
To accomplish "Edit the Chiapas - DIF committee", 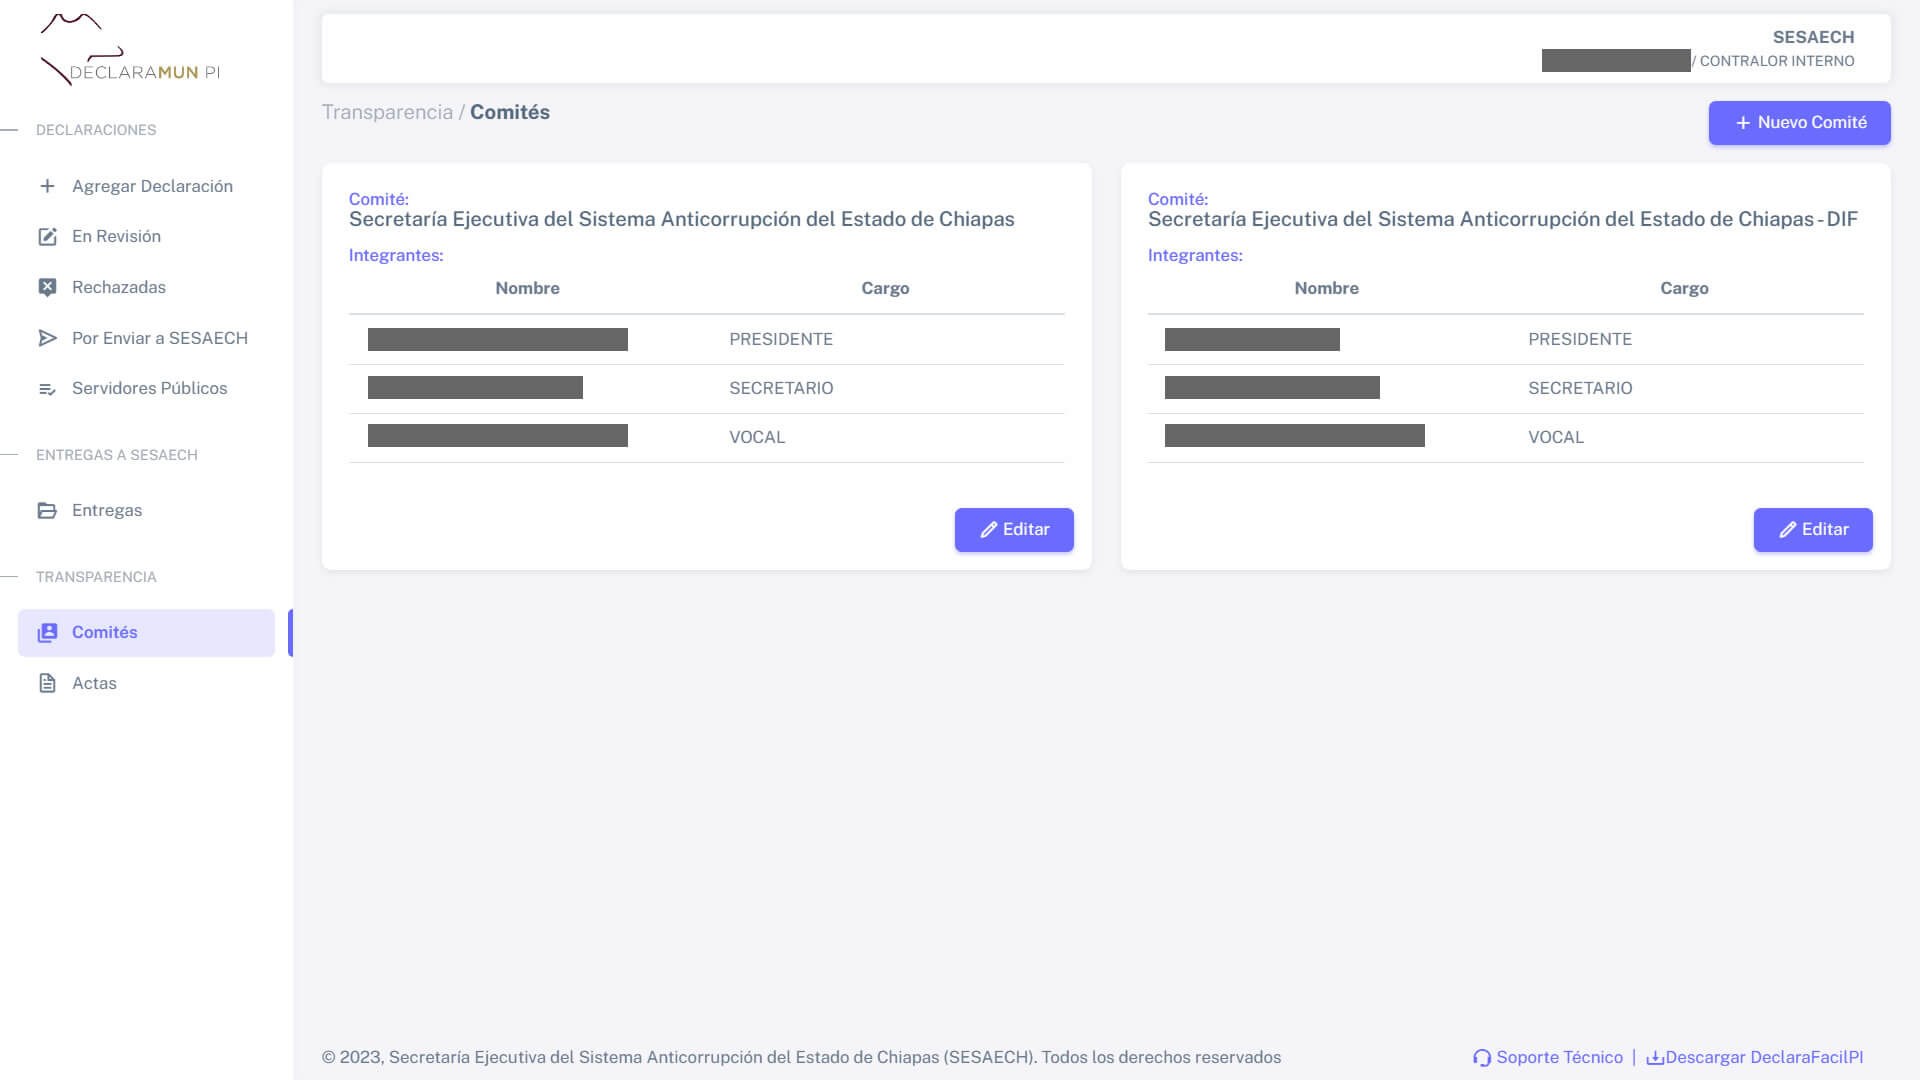I will point(1813,530).
